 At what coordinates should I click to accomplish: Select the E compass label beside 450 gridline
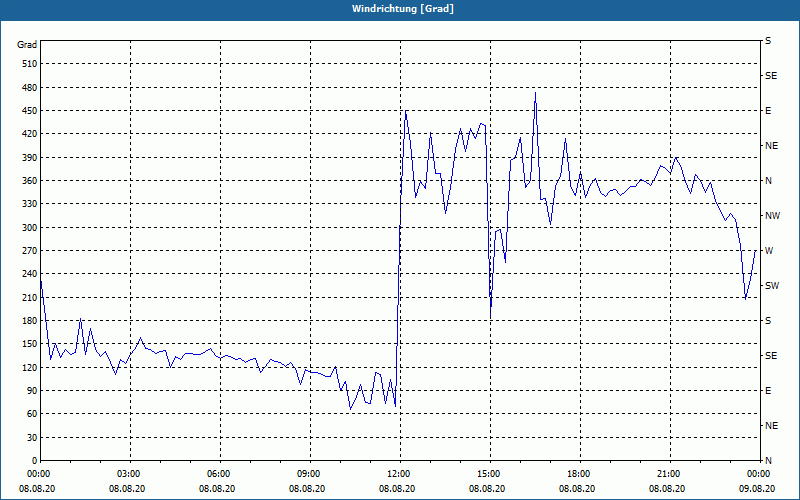point(768,111)
